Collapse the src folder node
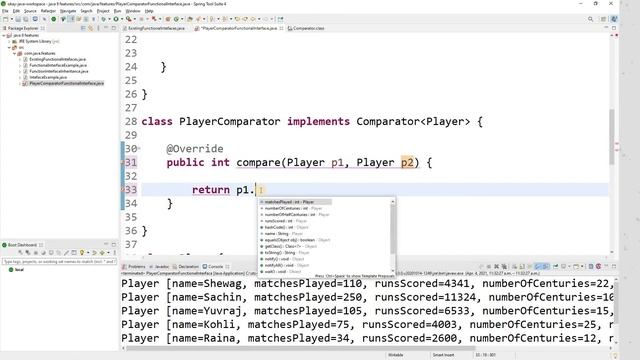 9,47
